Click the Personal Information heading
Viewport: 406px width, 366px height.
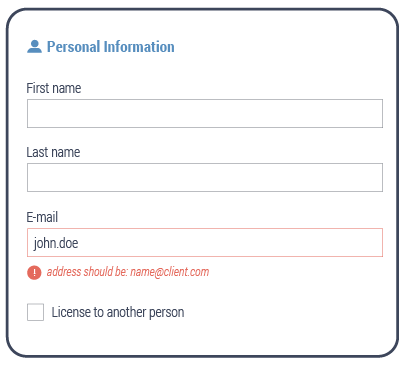110,47
